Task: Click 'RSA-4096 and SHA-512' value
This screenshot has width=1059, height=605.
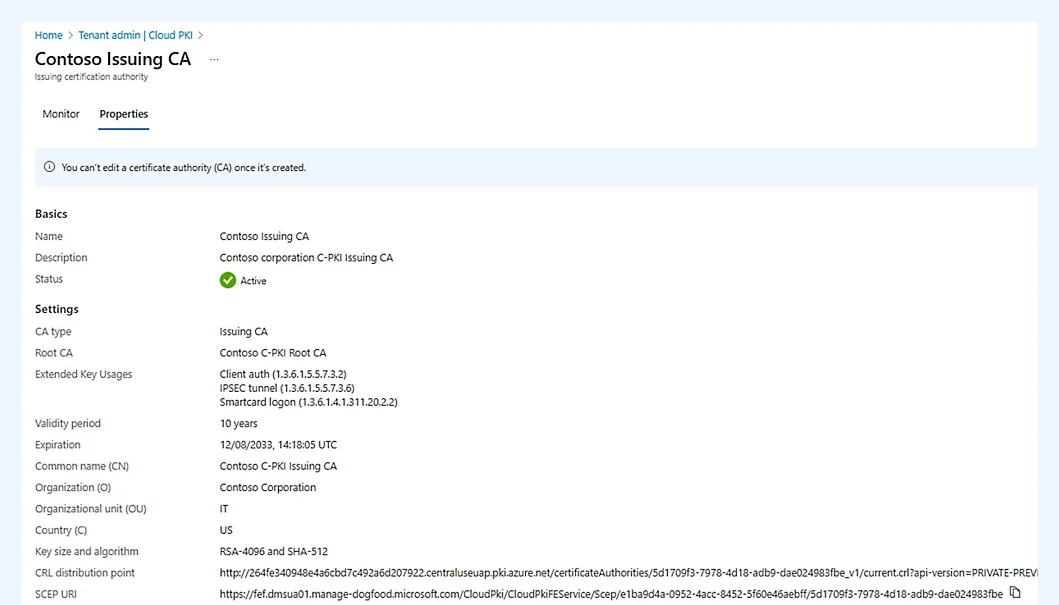Action: [x=274, y=552]
